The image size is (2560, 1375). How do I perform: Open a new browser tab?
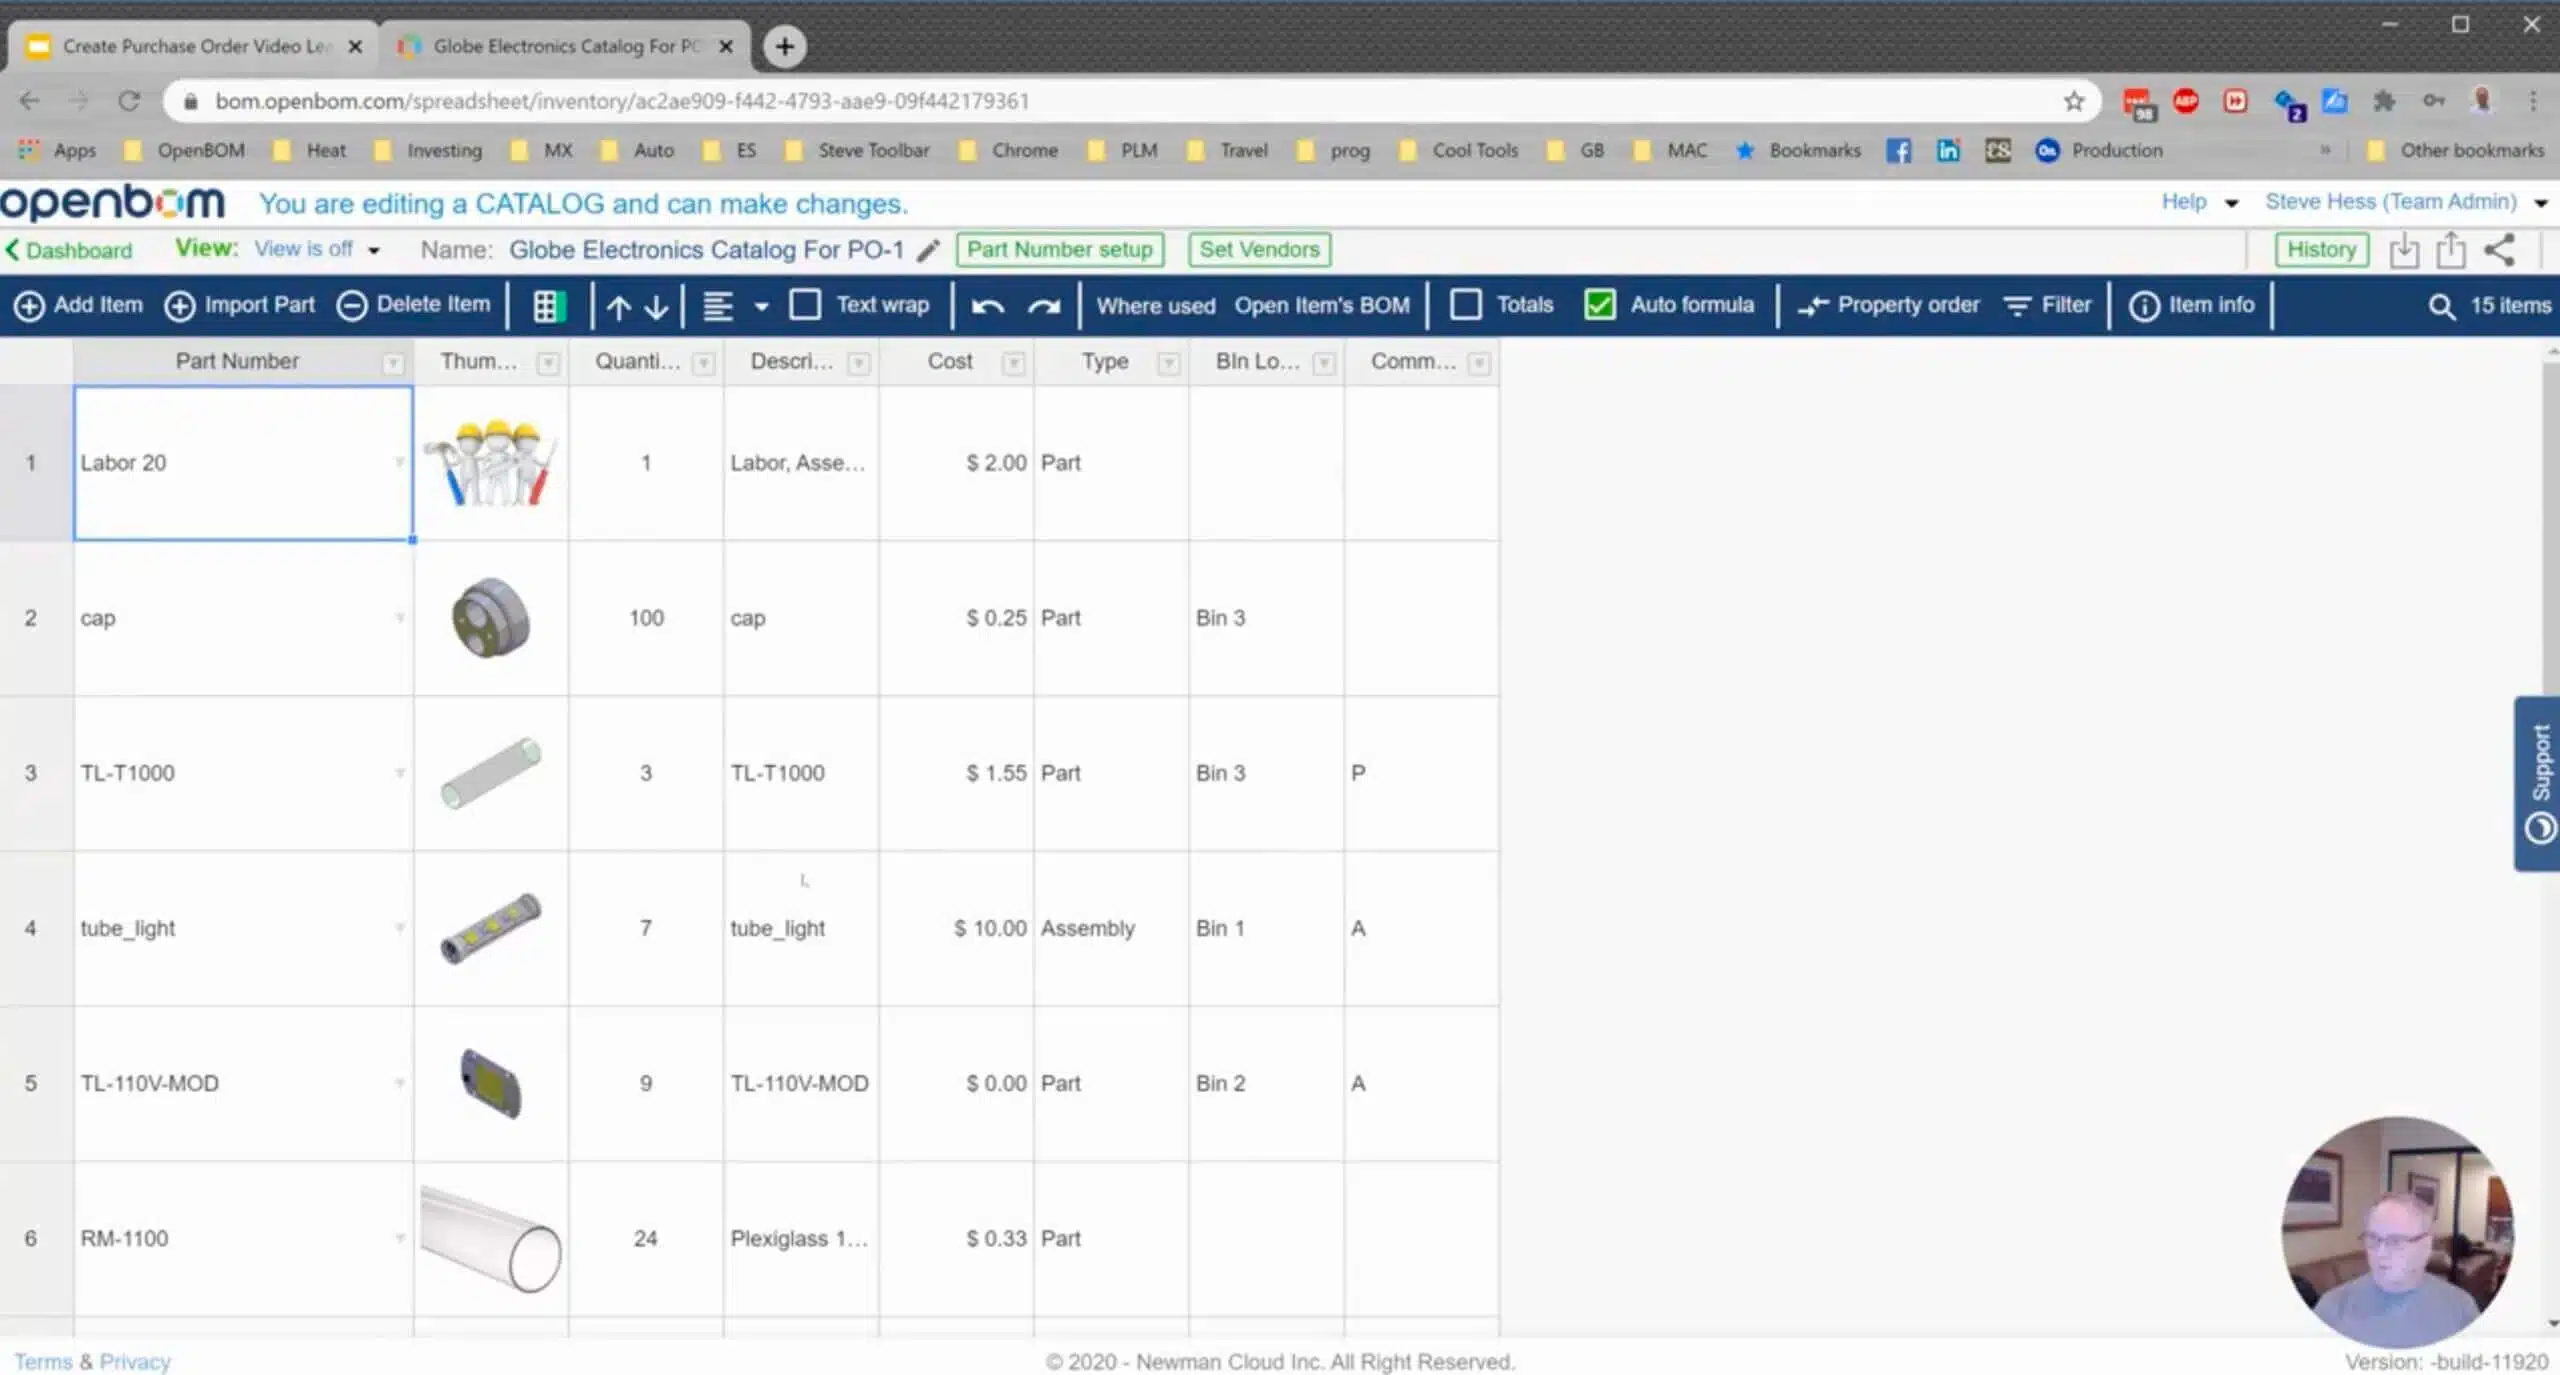coord(785,46)
